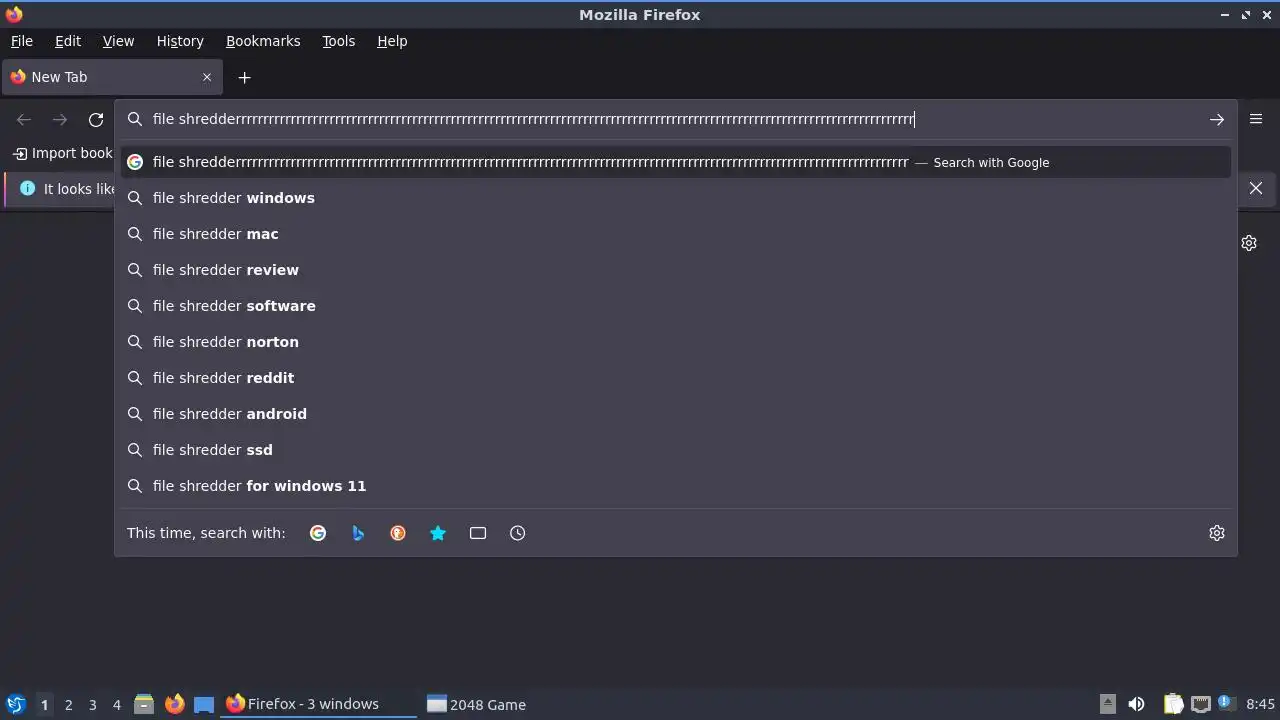Screen dimensions: 1280x720
Task: Select Firefox - 3 windows taskbar entry
Action: 319,704
